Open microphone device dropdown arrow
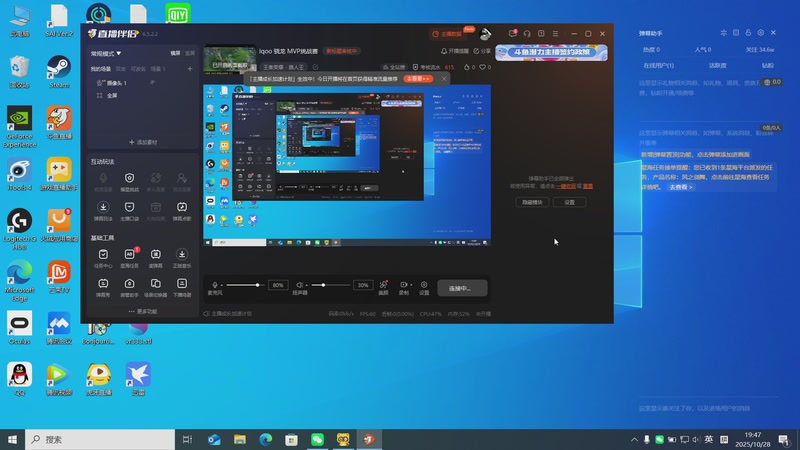The image size is (800, 450). tap(221, 285)
